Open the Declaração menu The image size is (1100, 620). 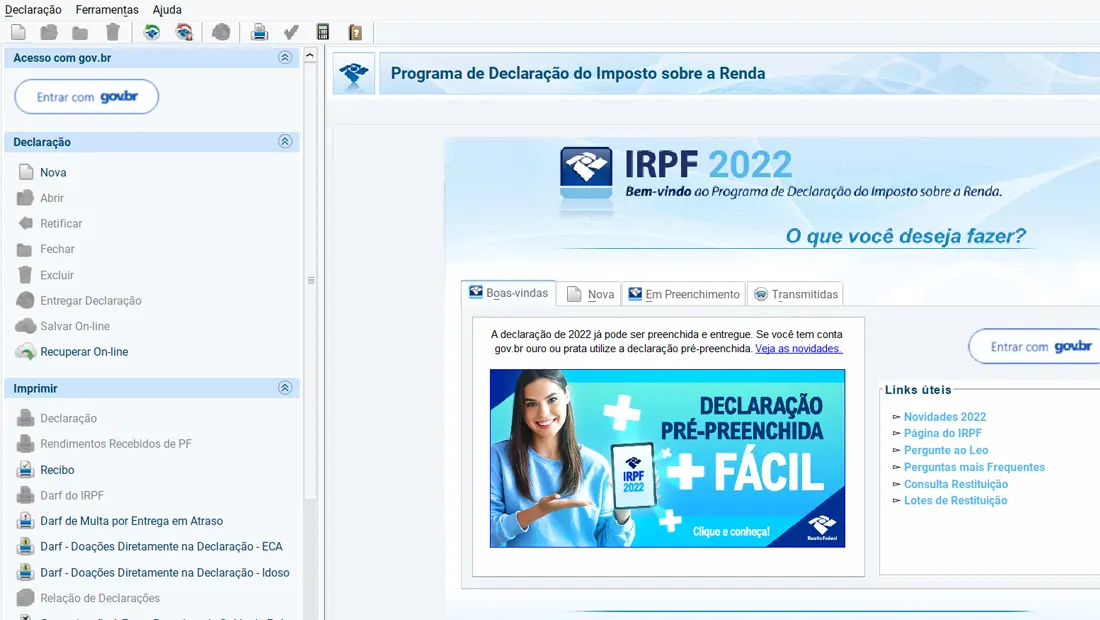[x=33, y=10]
